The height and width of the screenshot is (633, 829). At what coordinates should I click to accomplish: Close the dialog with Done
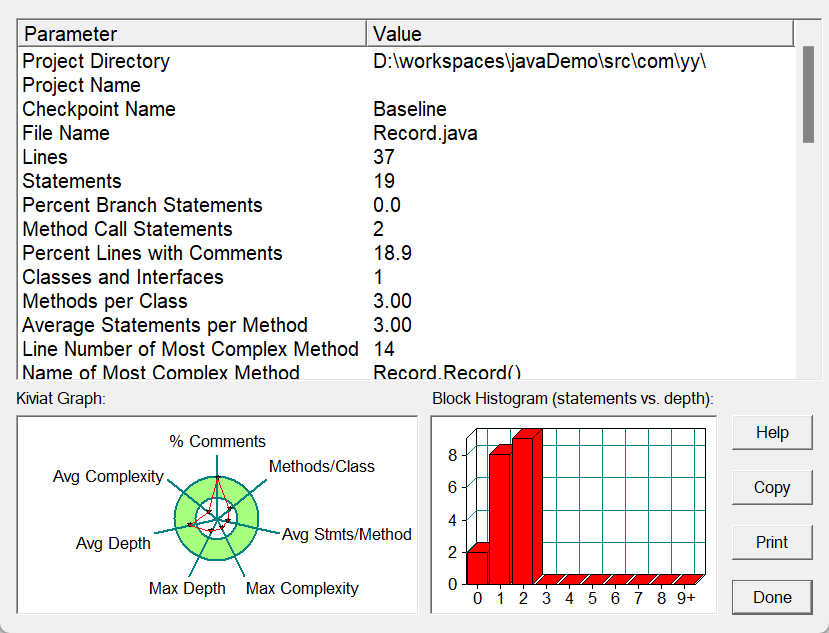tap(772, 598)
